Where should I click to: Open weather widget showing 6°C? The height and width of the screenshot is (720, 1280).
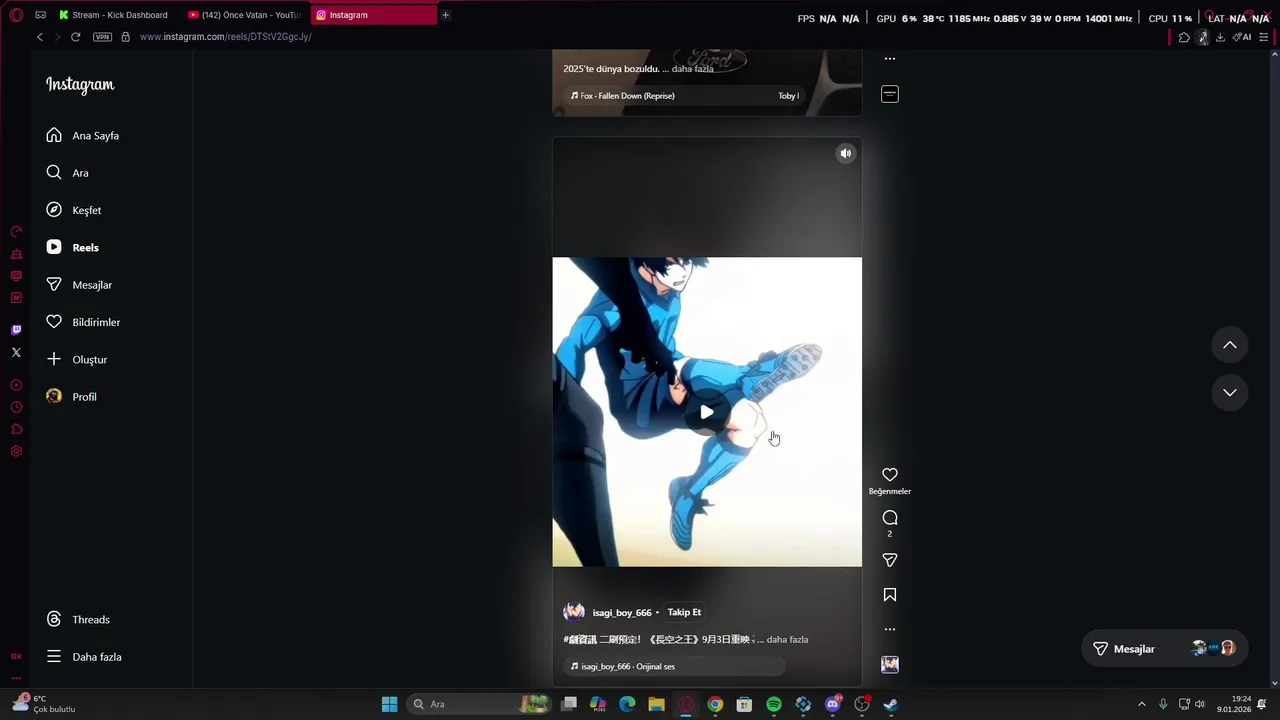tap(45, 704)
